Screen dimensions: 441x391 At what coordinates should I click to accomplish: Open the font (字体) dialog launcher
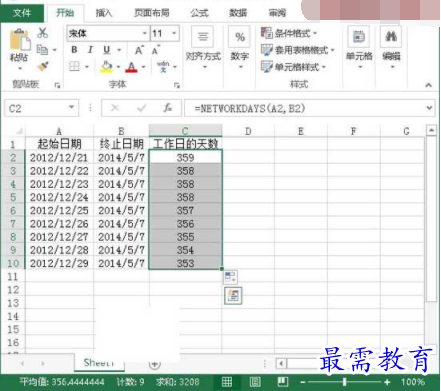(177, 85)
